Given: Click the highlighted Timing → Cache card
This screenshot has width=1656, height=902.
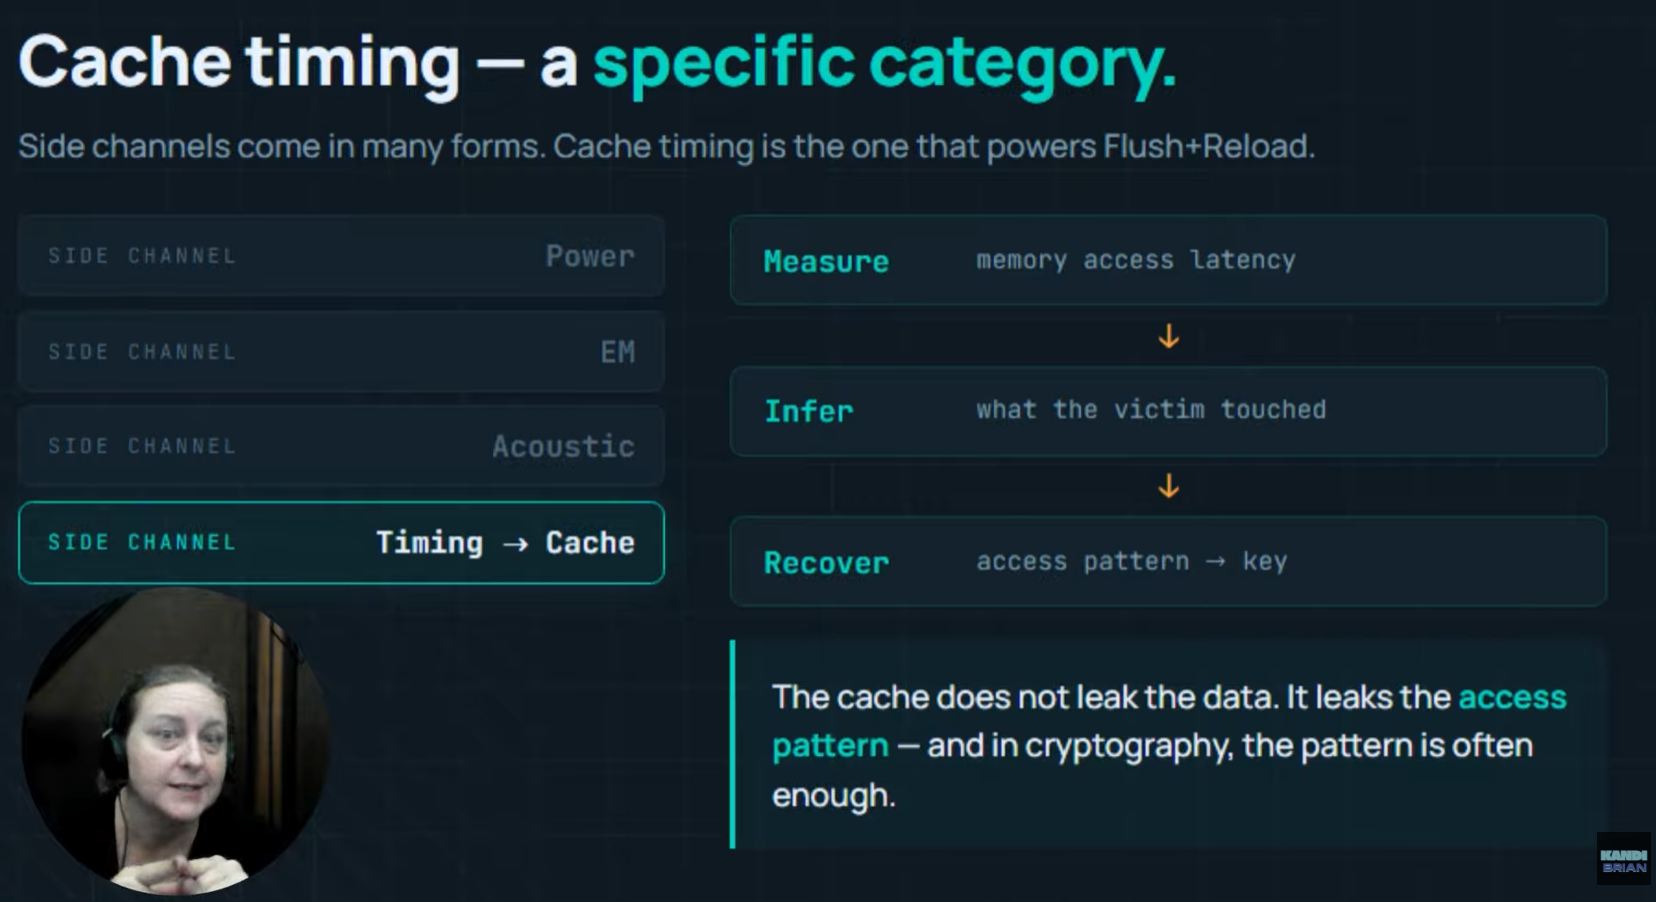Looking at the screenshot, I should coord(341,542).
